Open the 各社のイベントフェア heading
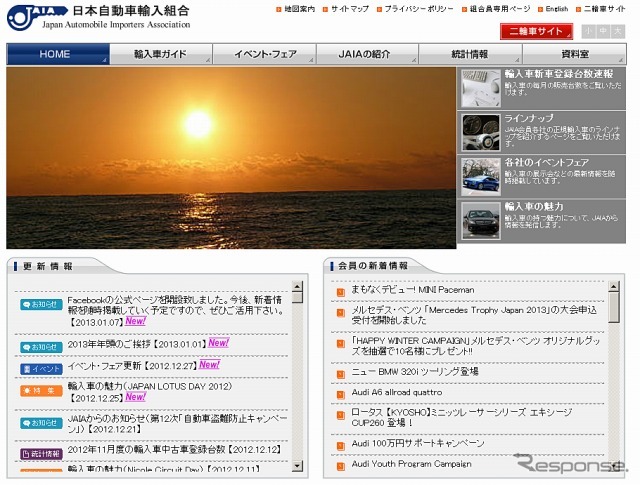The height and width of the screenshot is (485, 640). coord(547,162)
